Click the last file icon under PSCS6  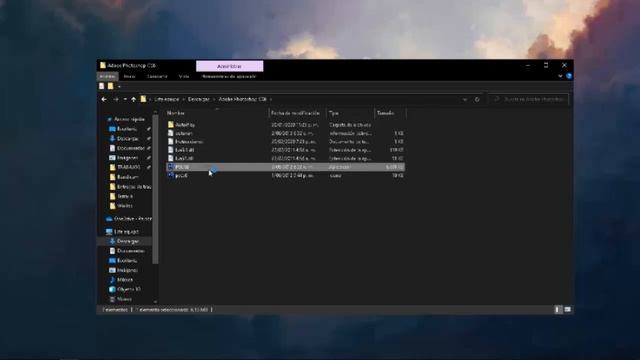pos(171,175)
